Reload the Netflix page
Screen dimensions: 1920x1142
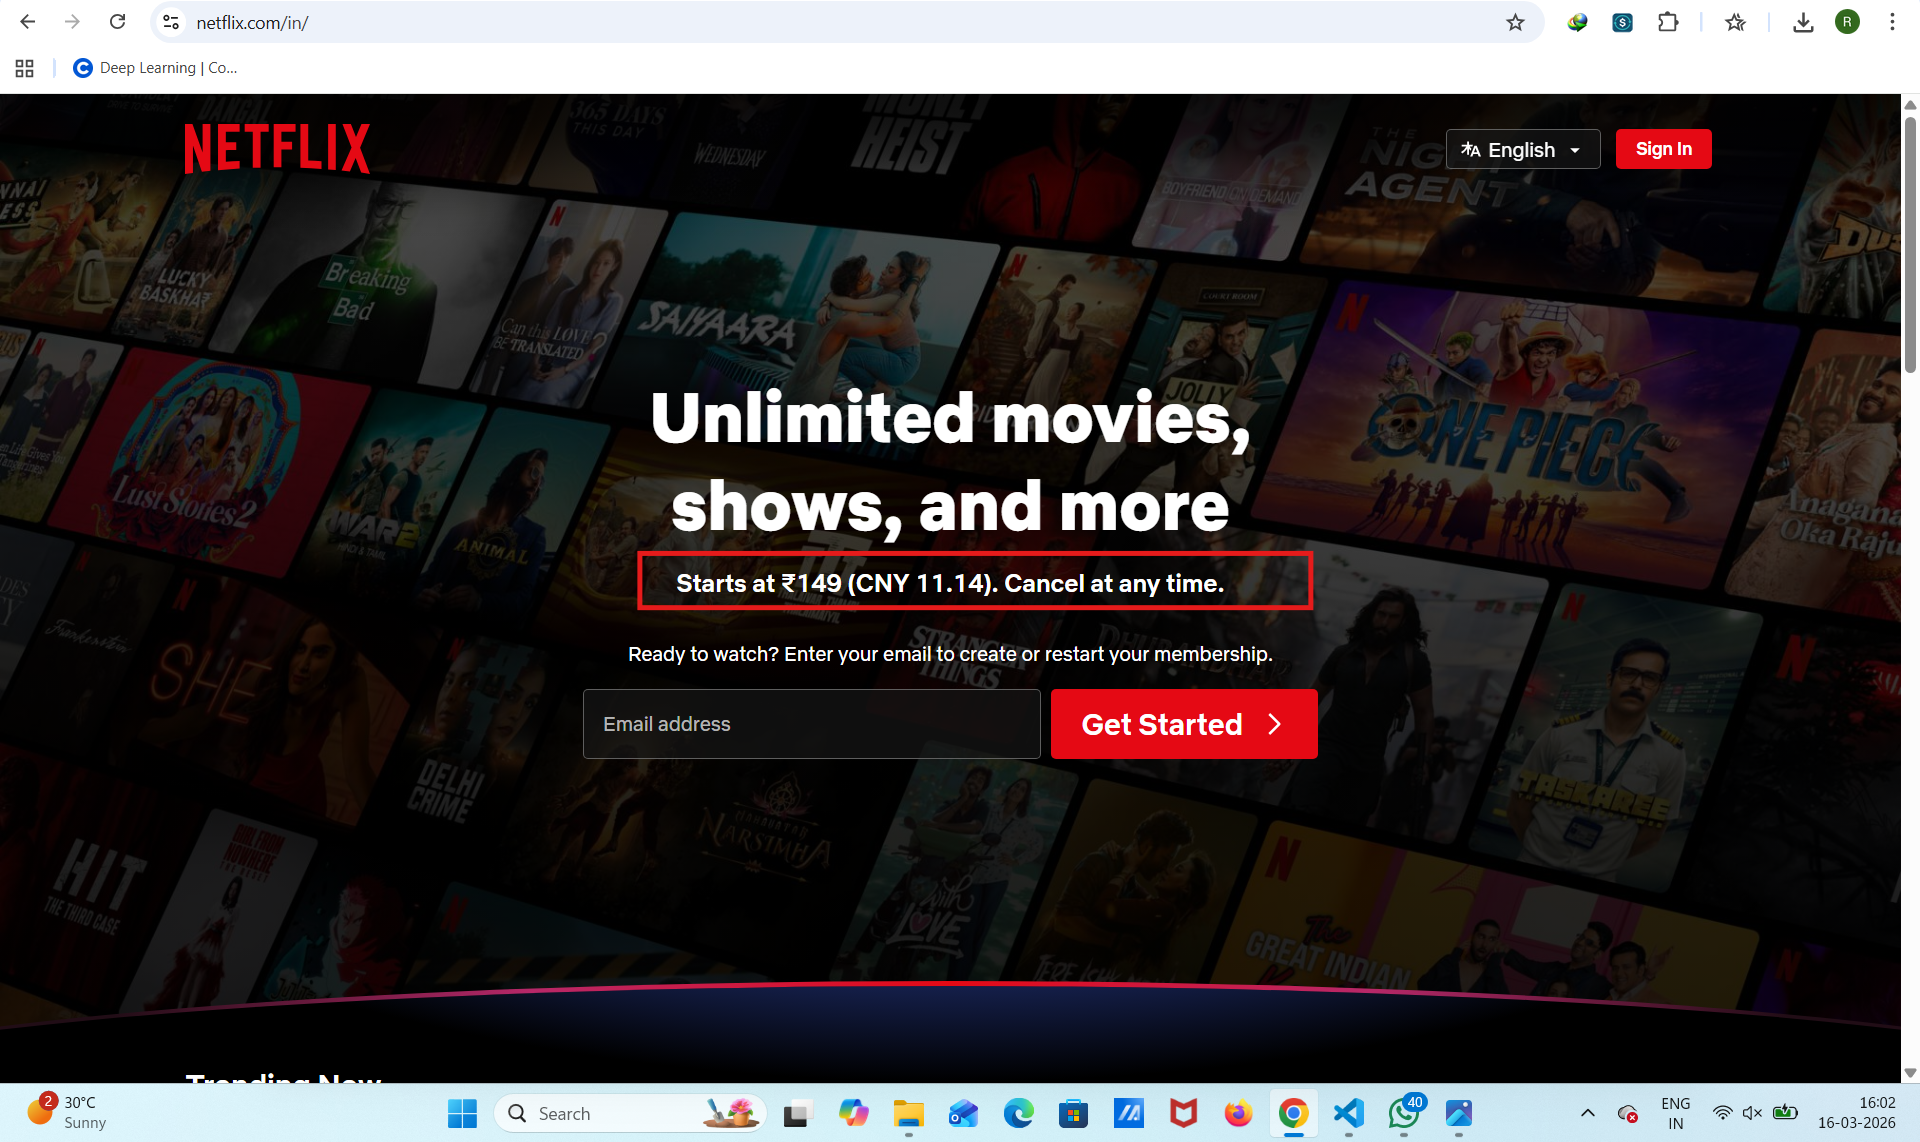(117, 22)
